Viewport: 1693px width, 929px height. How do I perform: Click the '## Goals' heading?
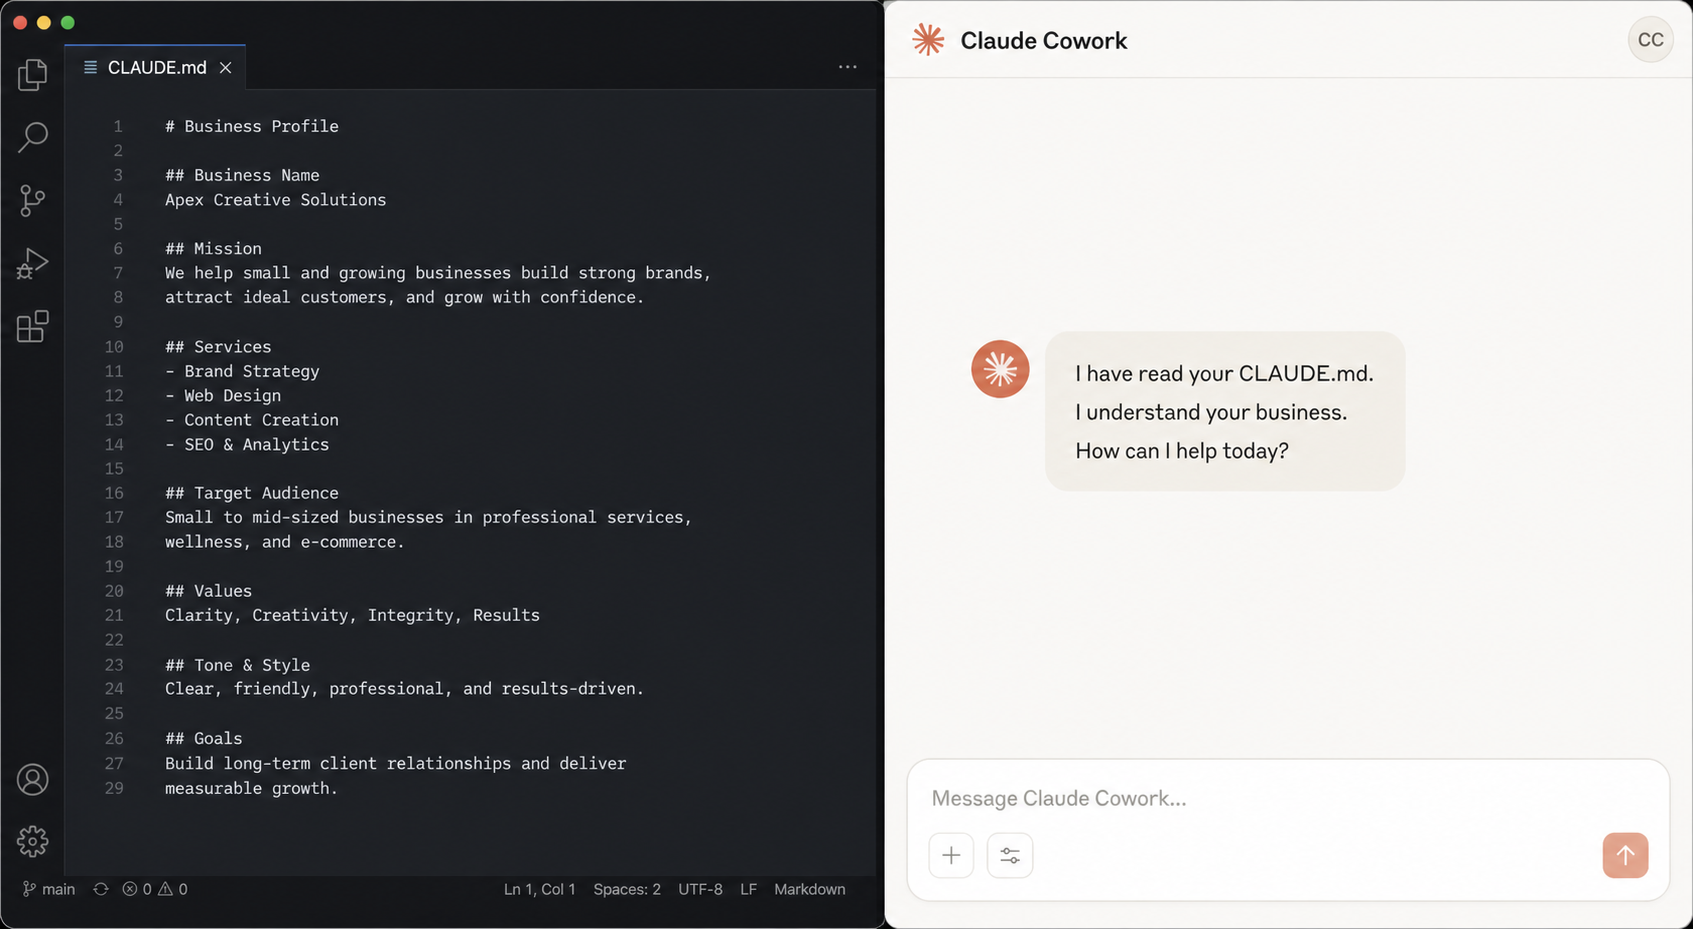click(x=203, y=738)
